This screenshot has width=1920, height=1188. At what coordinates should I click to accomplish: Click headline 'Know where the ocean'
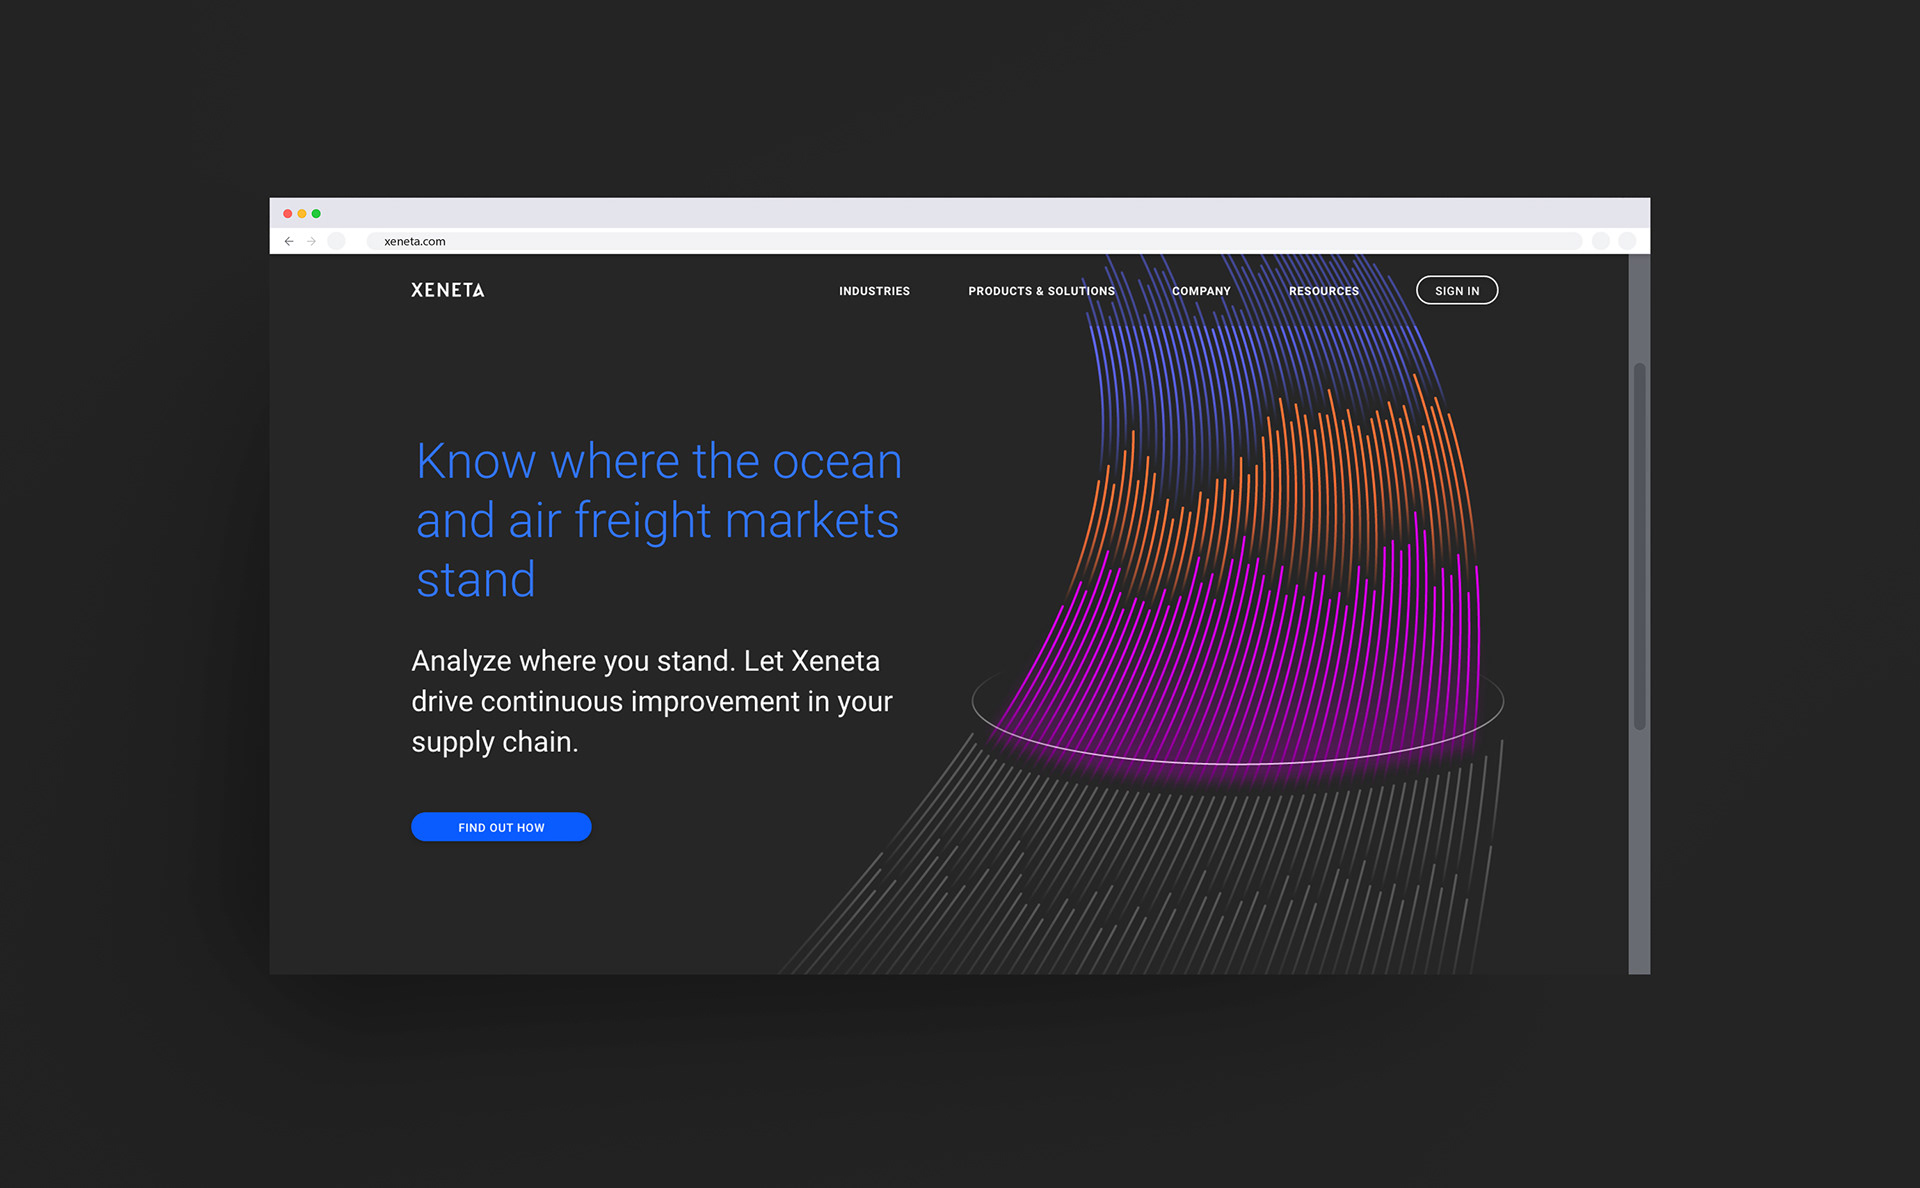659,461
